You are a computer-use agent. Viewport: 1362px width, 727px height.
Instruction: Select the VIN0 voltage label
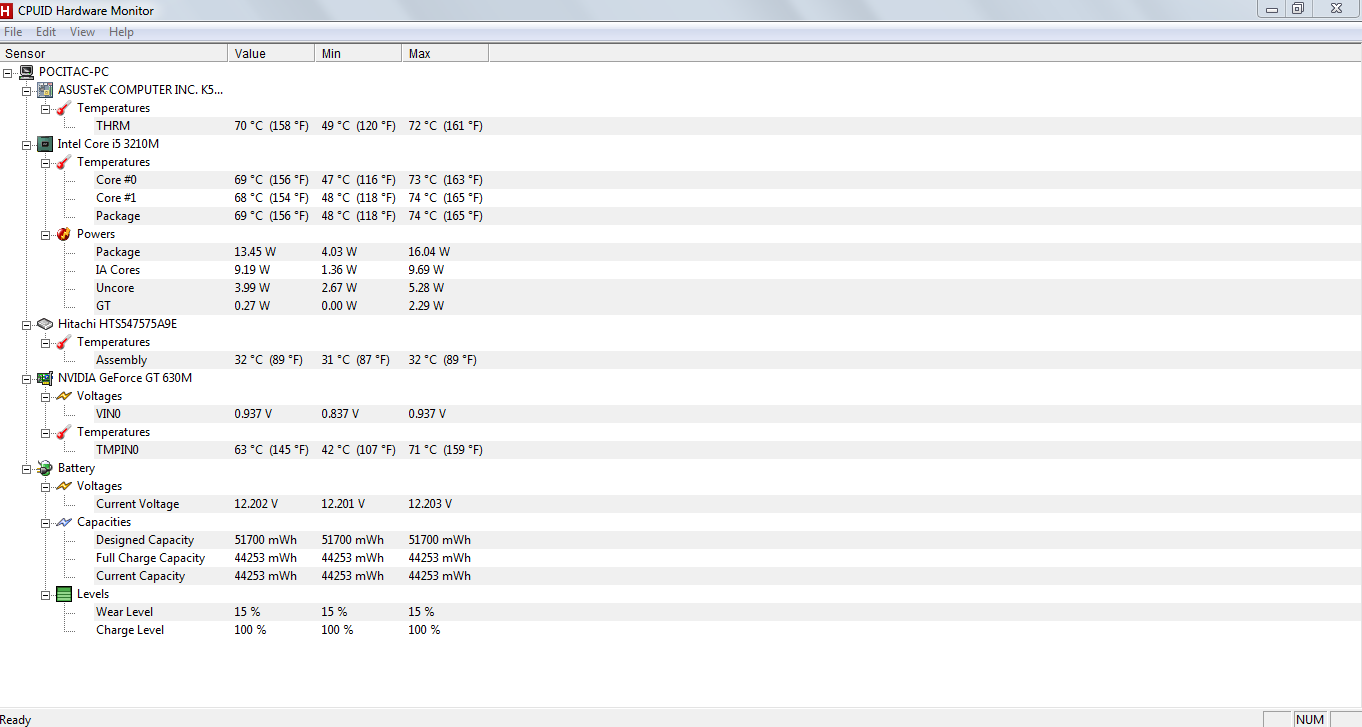[x=108, y=414]
